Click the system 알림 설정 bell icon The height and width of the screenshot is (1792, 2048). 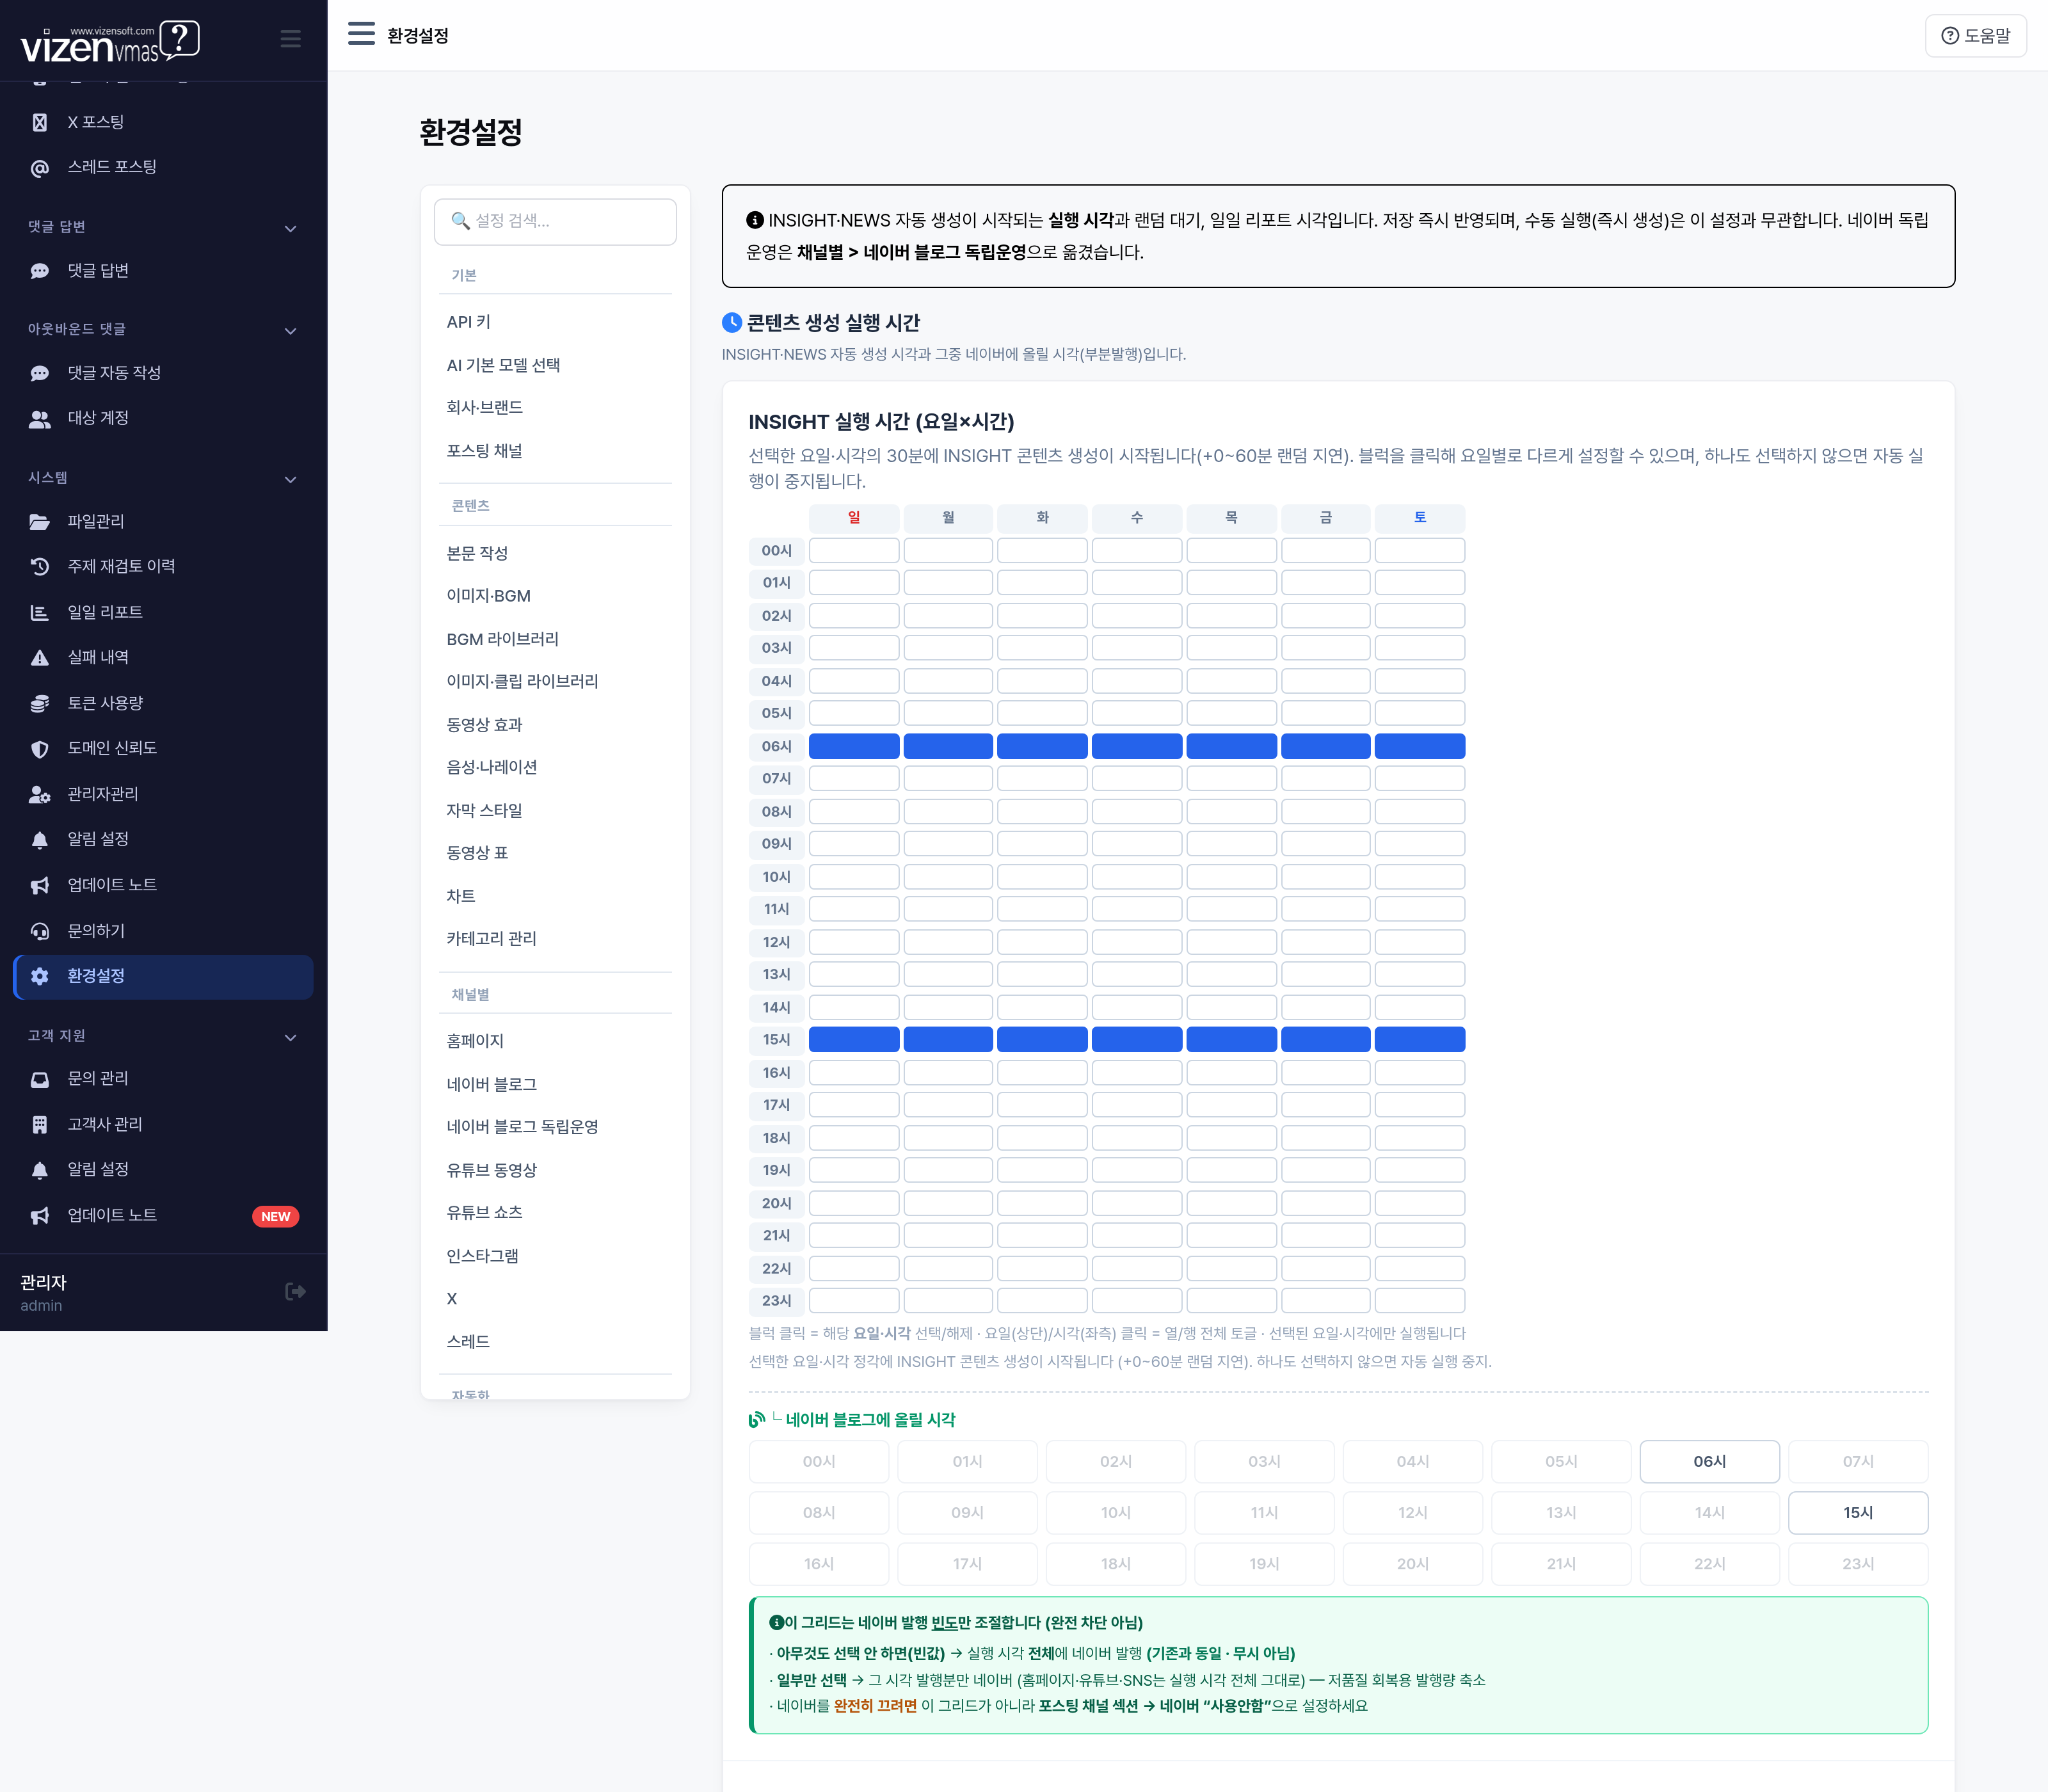tap(40, 839)
